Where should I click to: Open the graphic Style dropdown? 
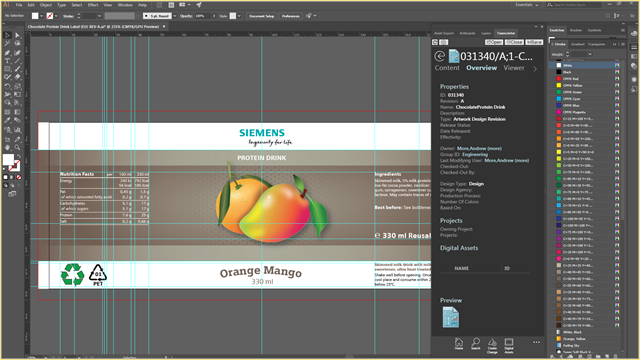click(x=239, y=16)
